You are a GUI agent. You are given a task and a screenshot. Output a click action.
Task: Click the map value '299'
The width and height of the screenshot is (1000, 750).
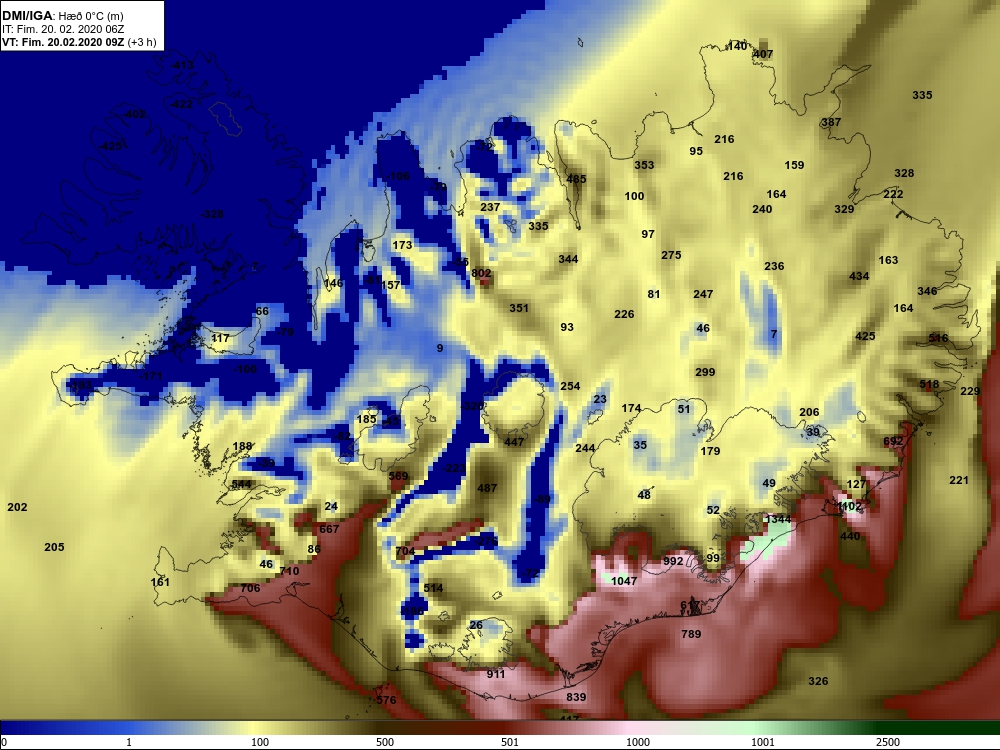click(705, 372)
